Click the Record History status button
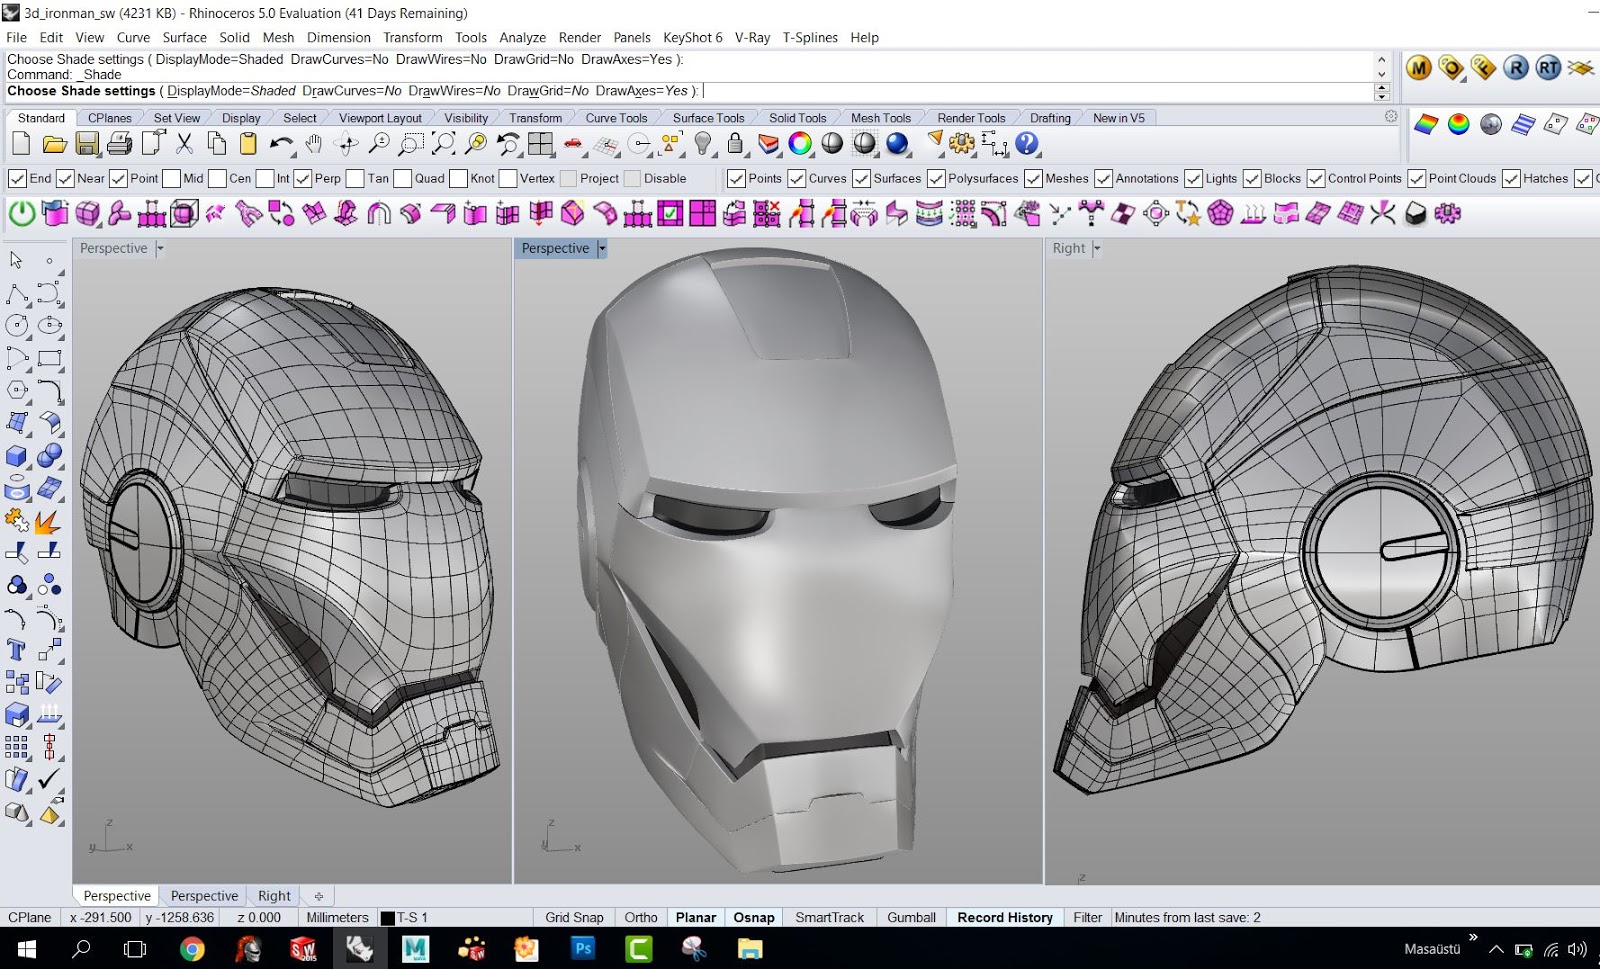Image resolution: width=1600 pixels, height=969 pixels. pyautogui.click(x=1004, y=917)
